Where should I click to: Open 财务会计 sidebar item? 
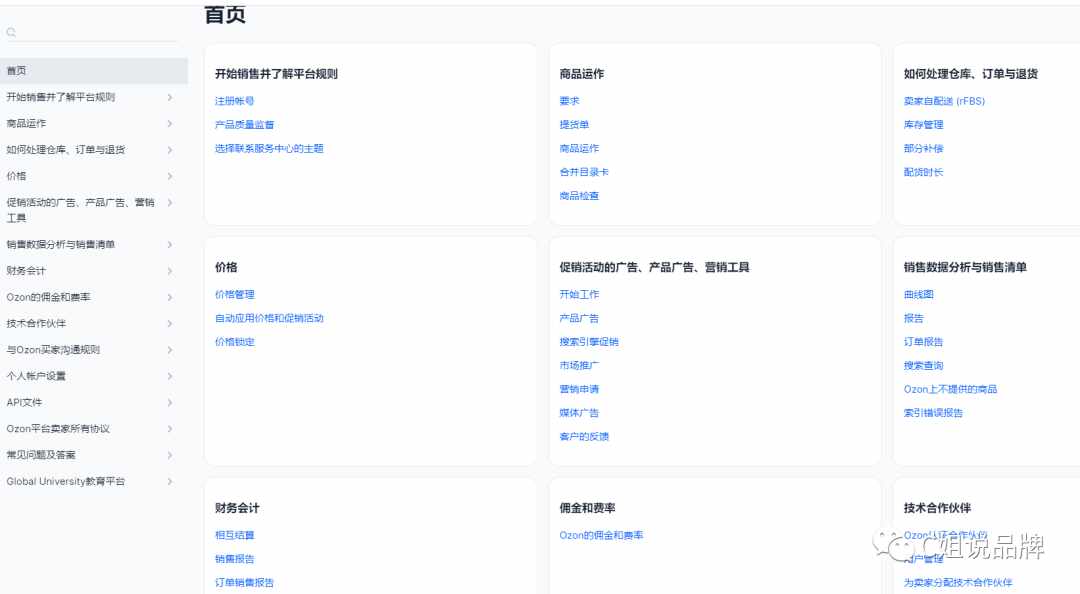[26, 271]
